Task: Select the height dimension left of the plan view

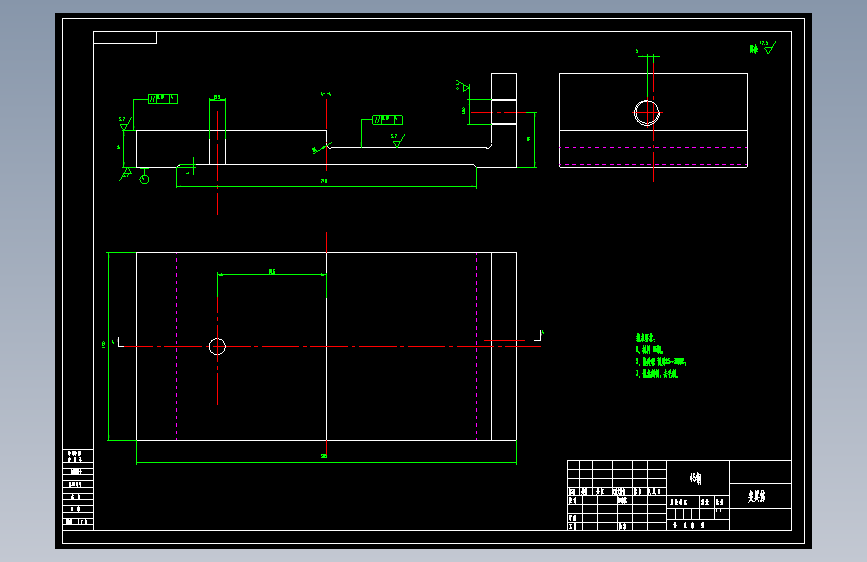Action: [106, 346]
